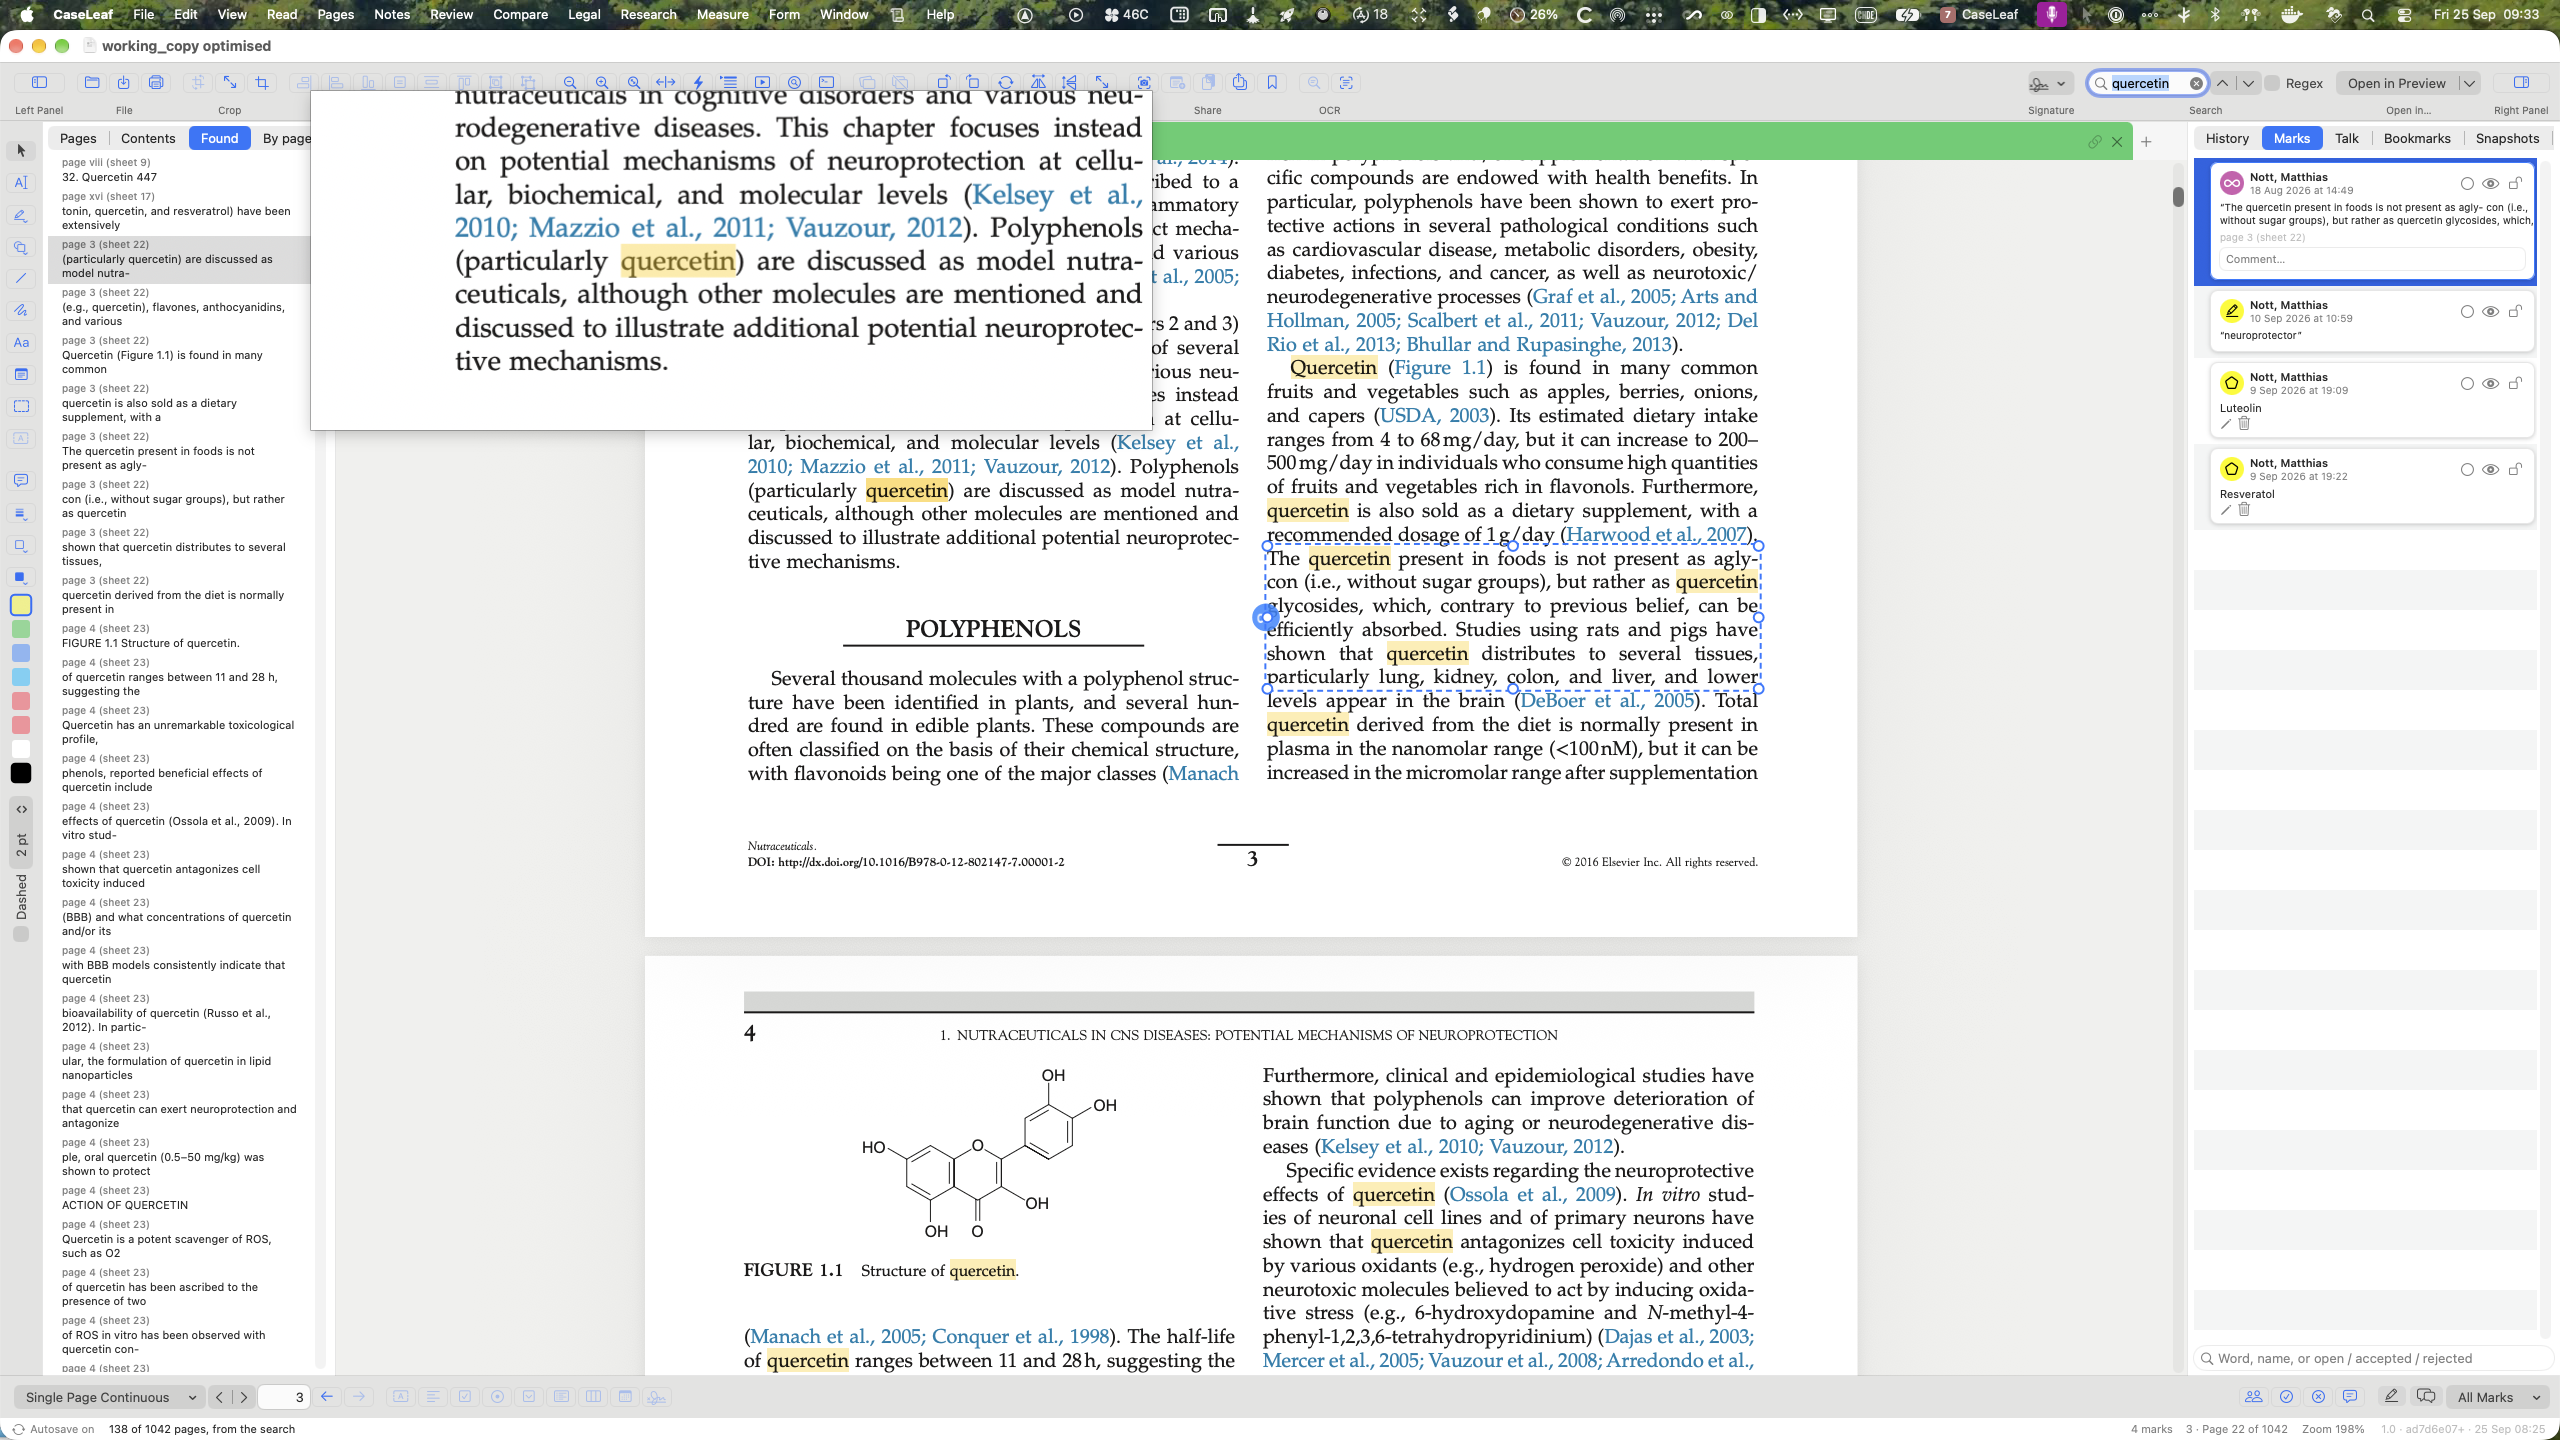Viewport: 2560px width, 1440px height.
Task: Toggle visibility eye on Luteolin mark
Action: pos(2491,384)
